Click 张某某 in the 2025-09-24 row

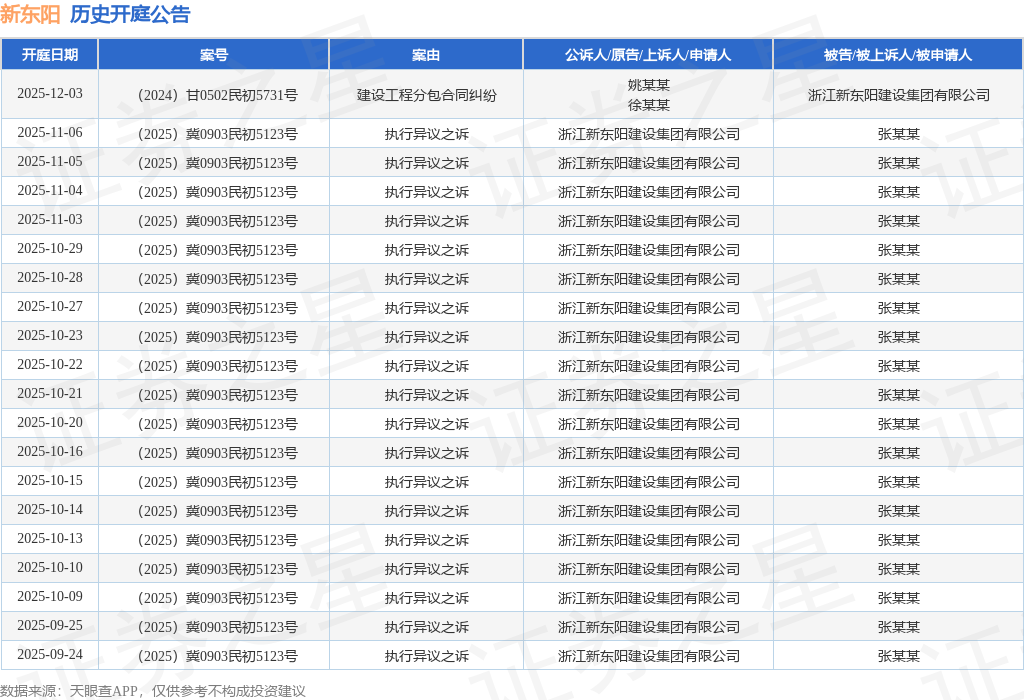click(899, 656)
